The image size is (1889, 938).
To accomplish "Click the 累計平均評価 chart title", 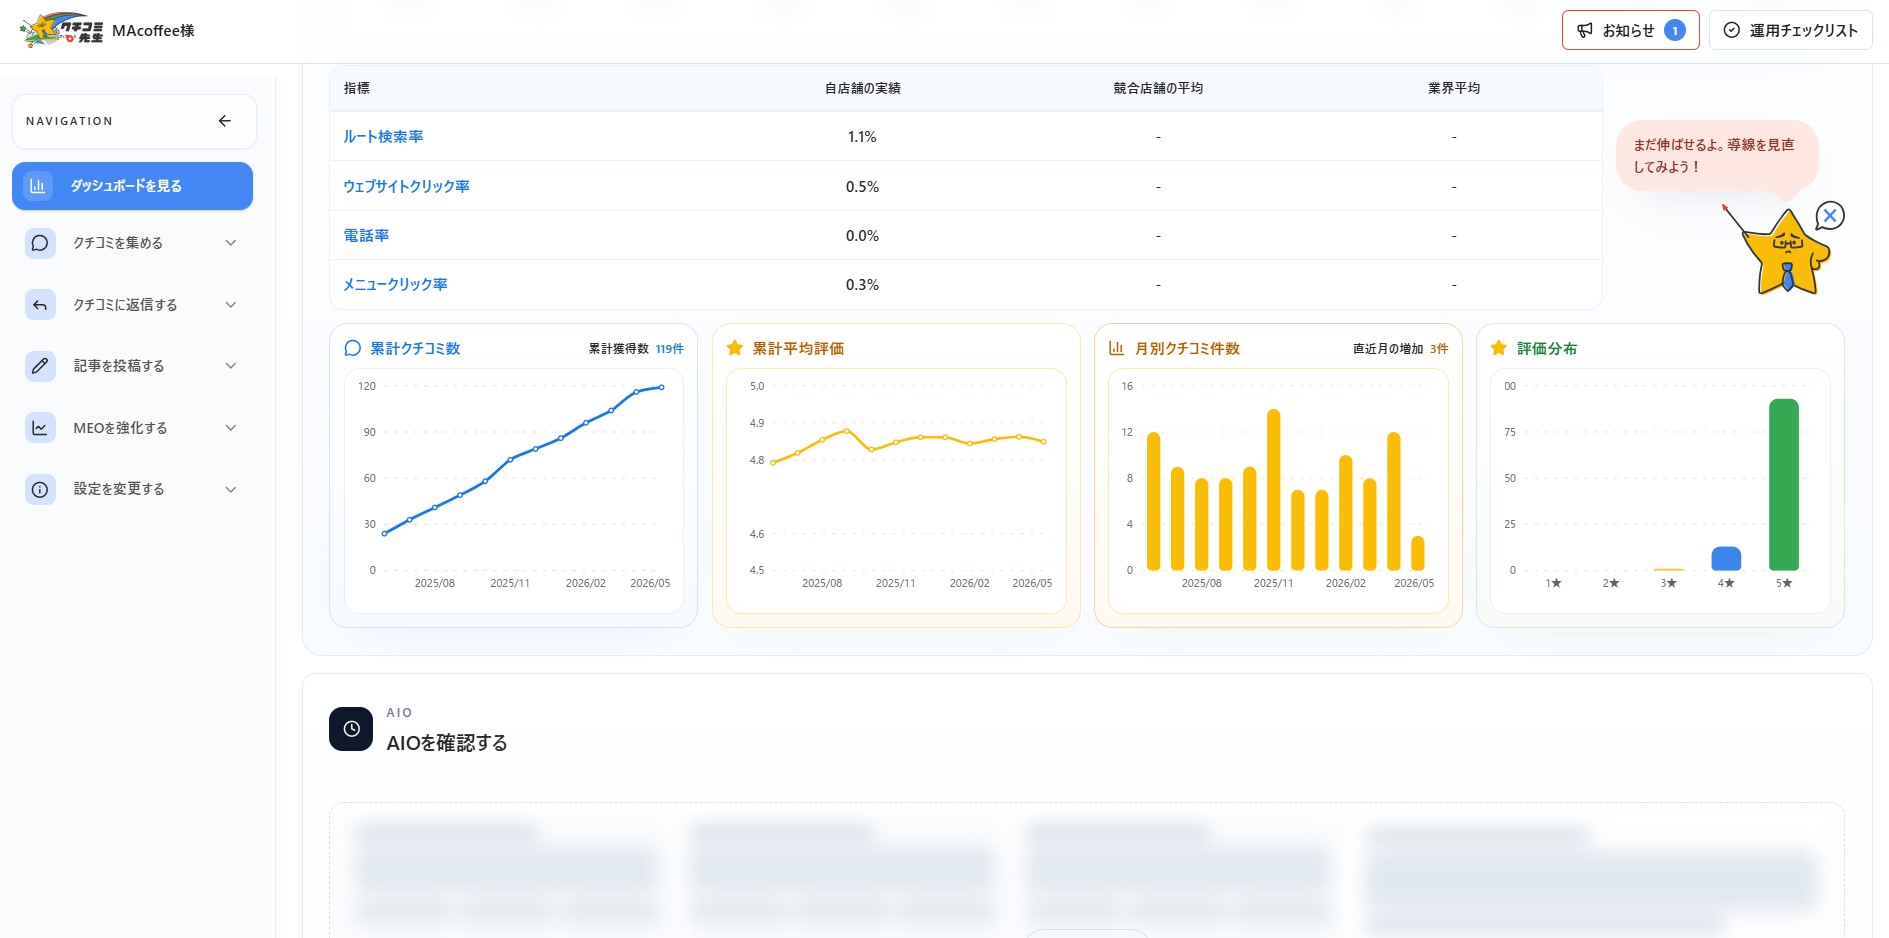I will point(798,348).
